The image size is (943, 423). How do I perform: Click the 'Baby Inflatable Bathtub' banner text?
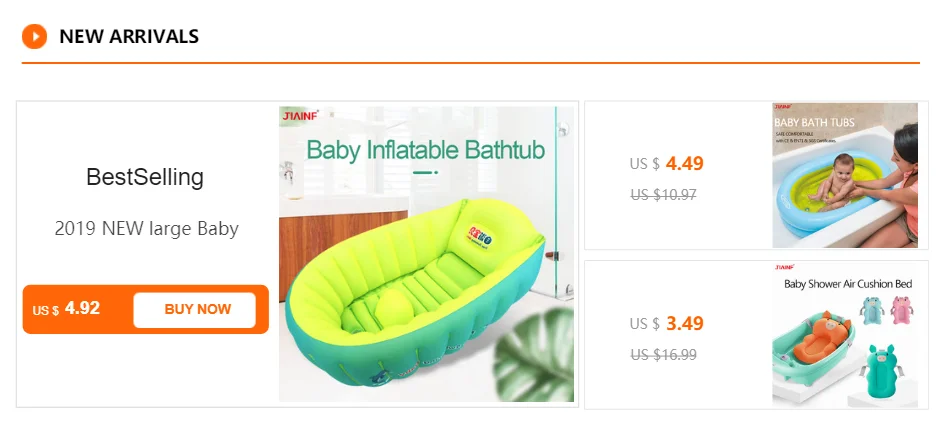(425, 151)
